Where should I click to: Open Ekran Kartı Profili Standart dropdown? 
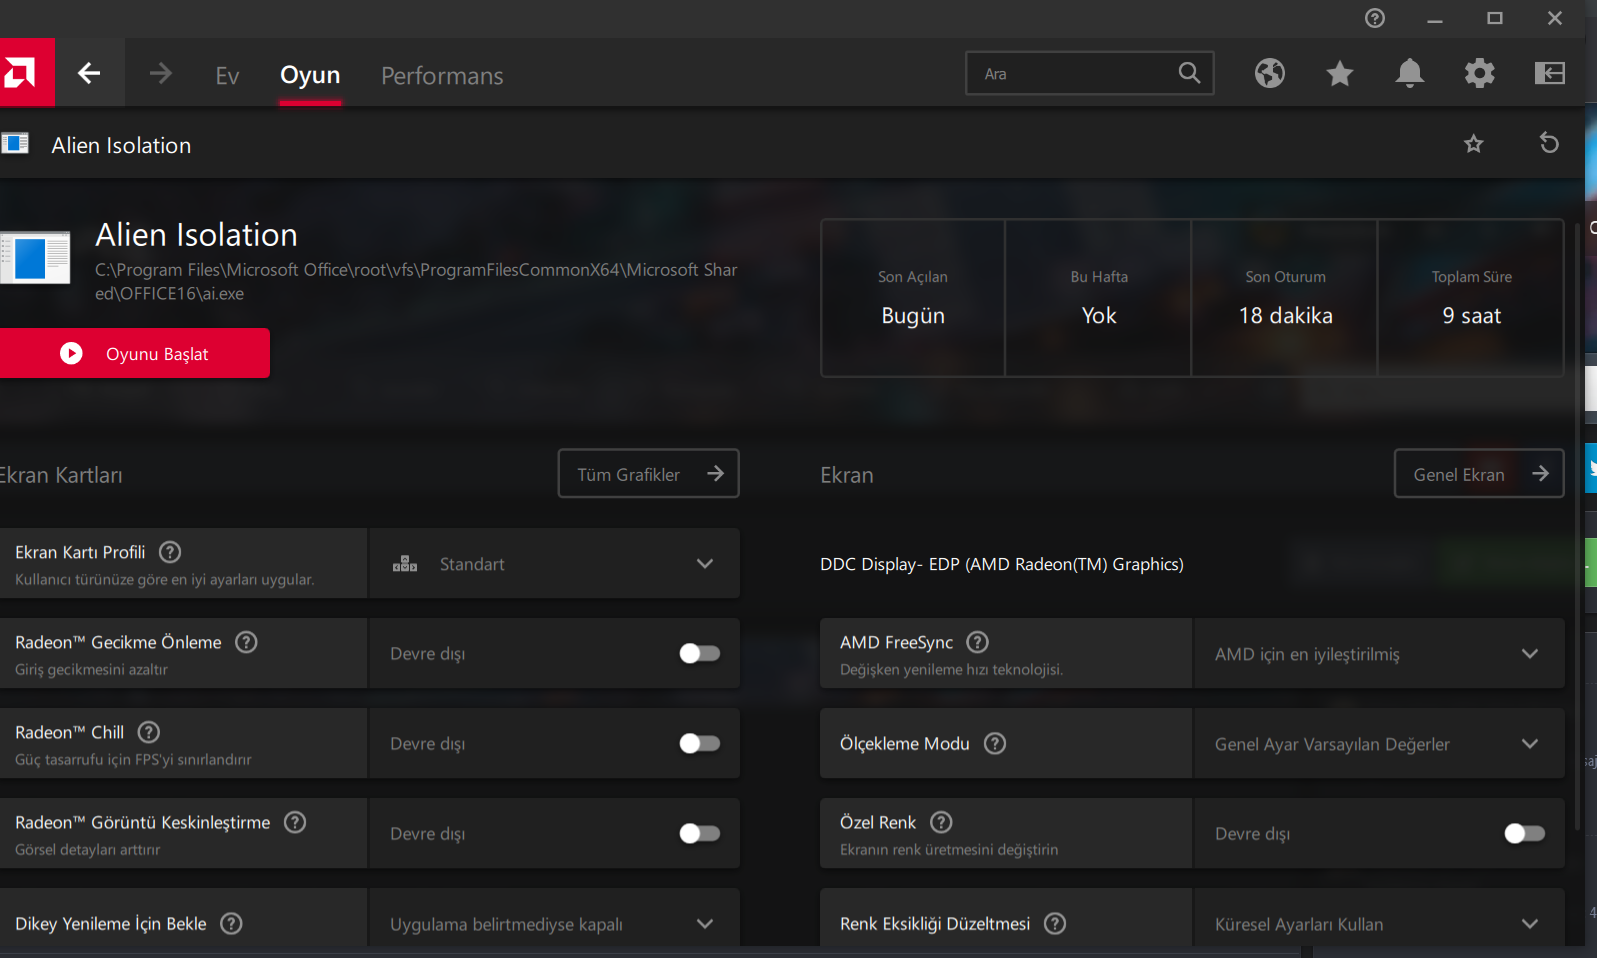point(554,563)
